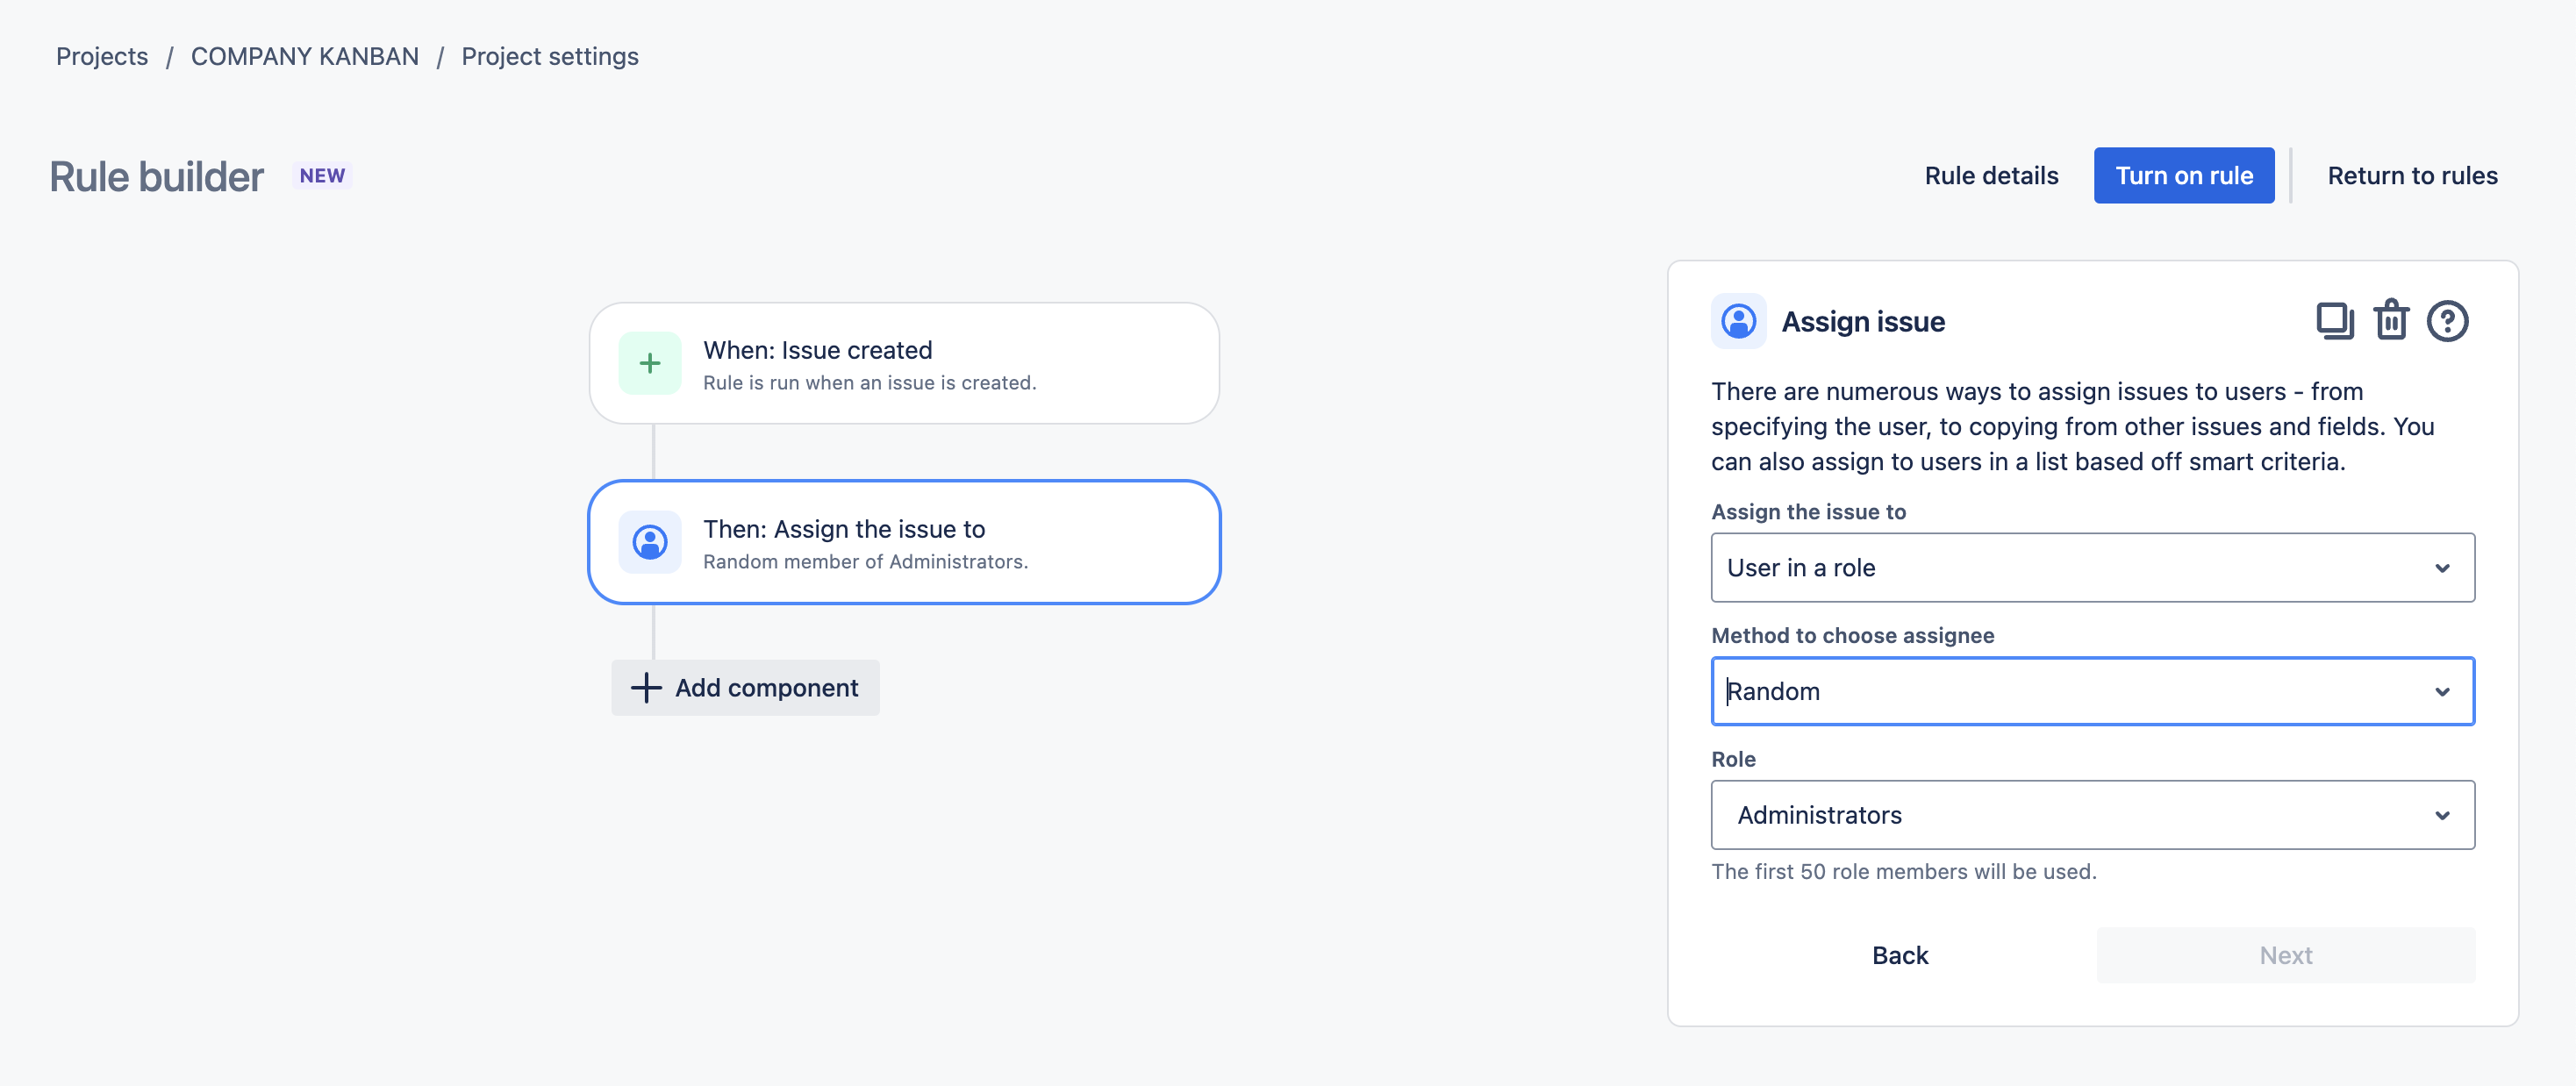Expand the Method to choose assignee dropdown
Image resolution: width=2576 pixels, height=1086 pixels.
pos(2092,691)
